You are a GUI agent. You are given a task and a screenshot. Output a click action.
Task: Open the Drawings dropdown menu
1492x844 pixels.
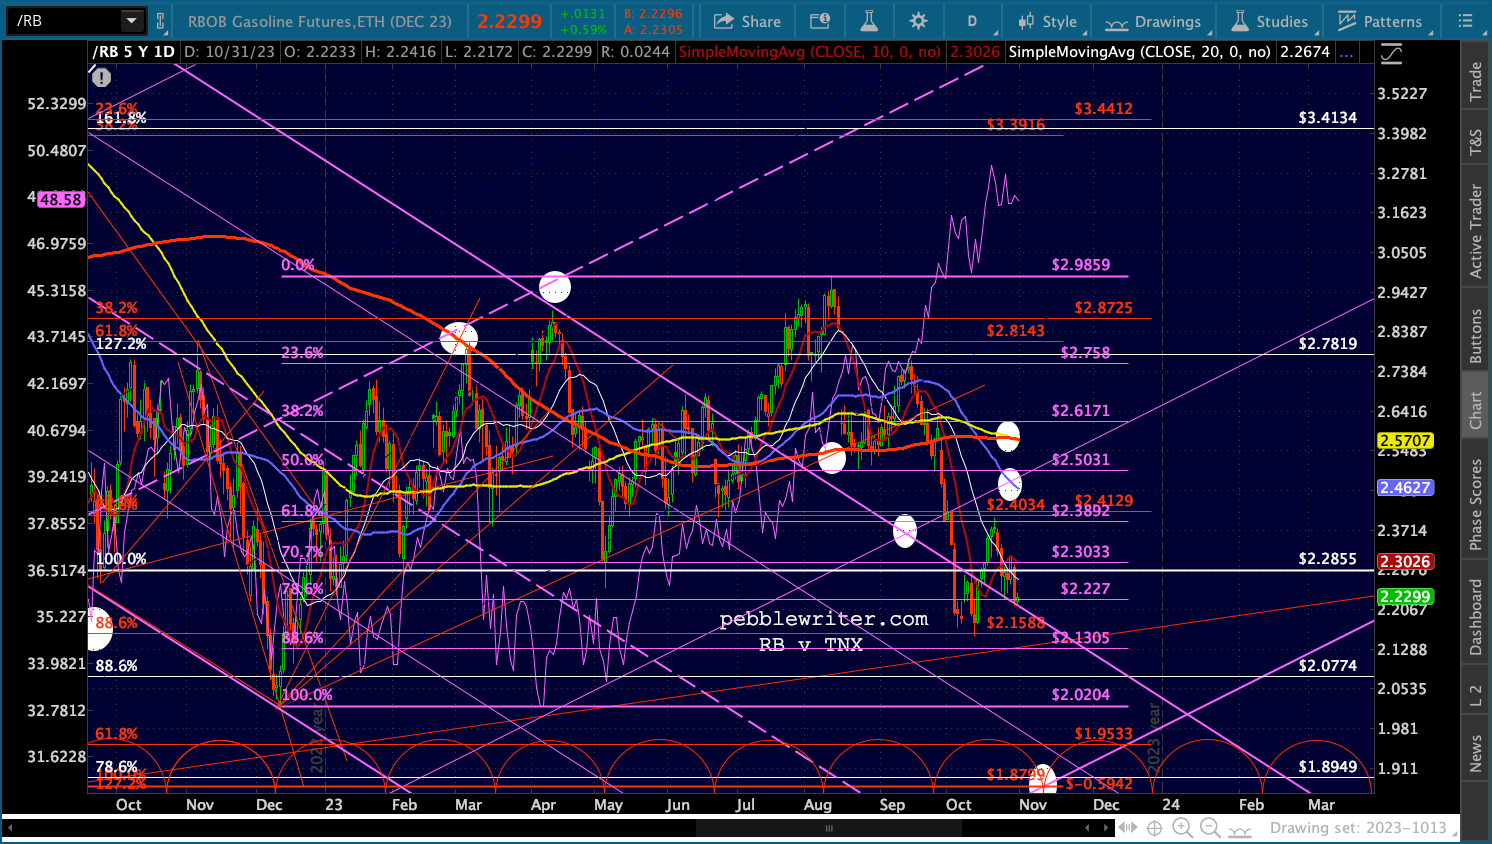click(1153, 21)
